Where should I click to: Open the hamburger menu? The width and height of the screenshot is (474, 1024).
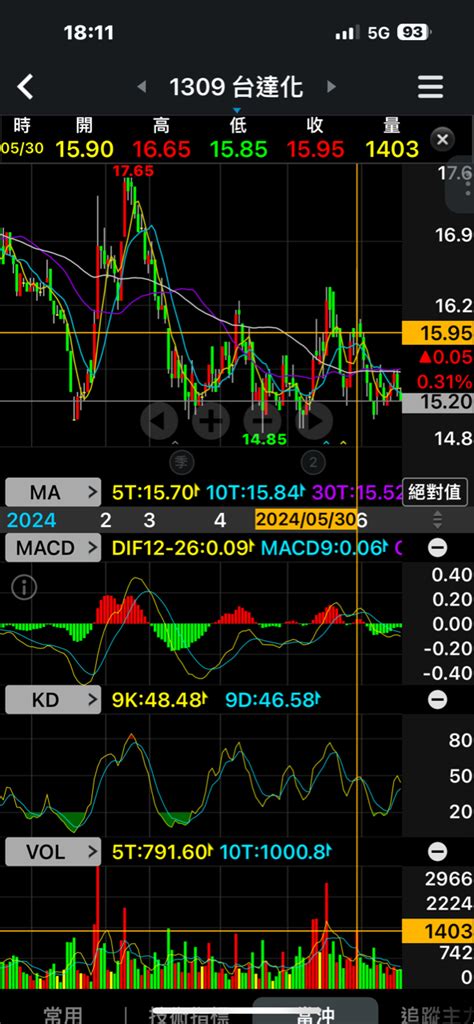[x=430, y=87]
